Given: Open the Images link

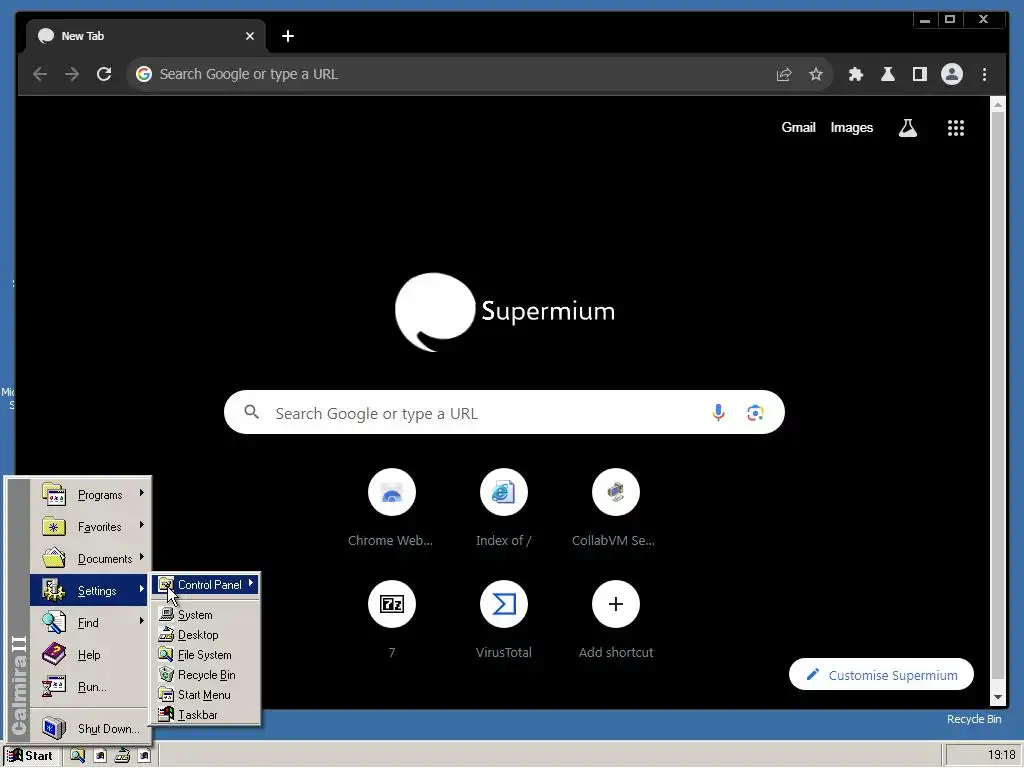Looking at the screenshot, I should click(x=852, y=127).
